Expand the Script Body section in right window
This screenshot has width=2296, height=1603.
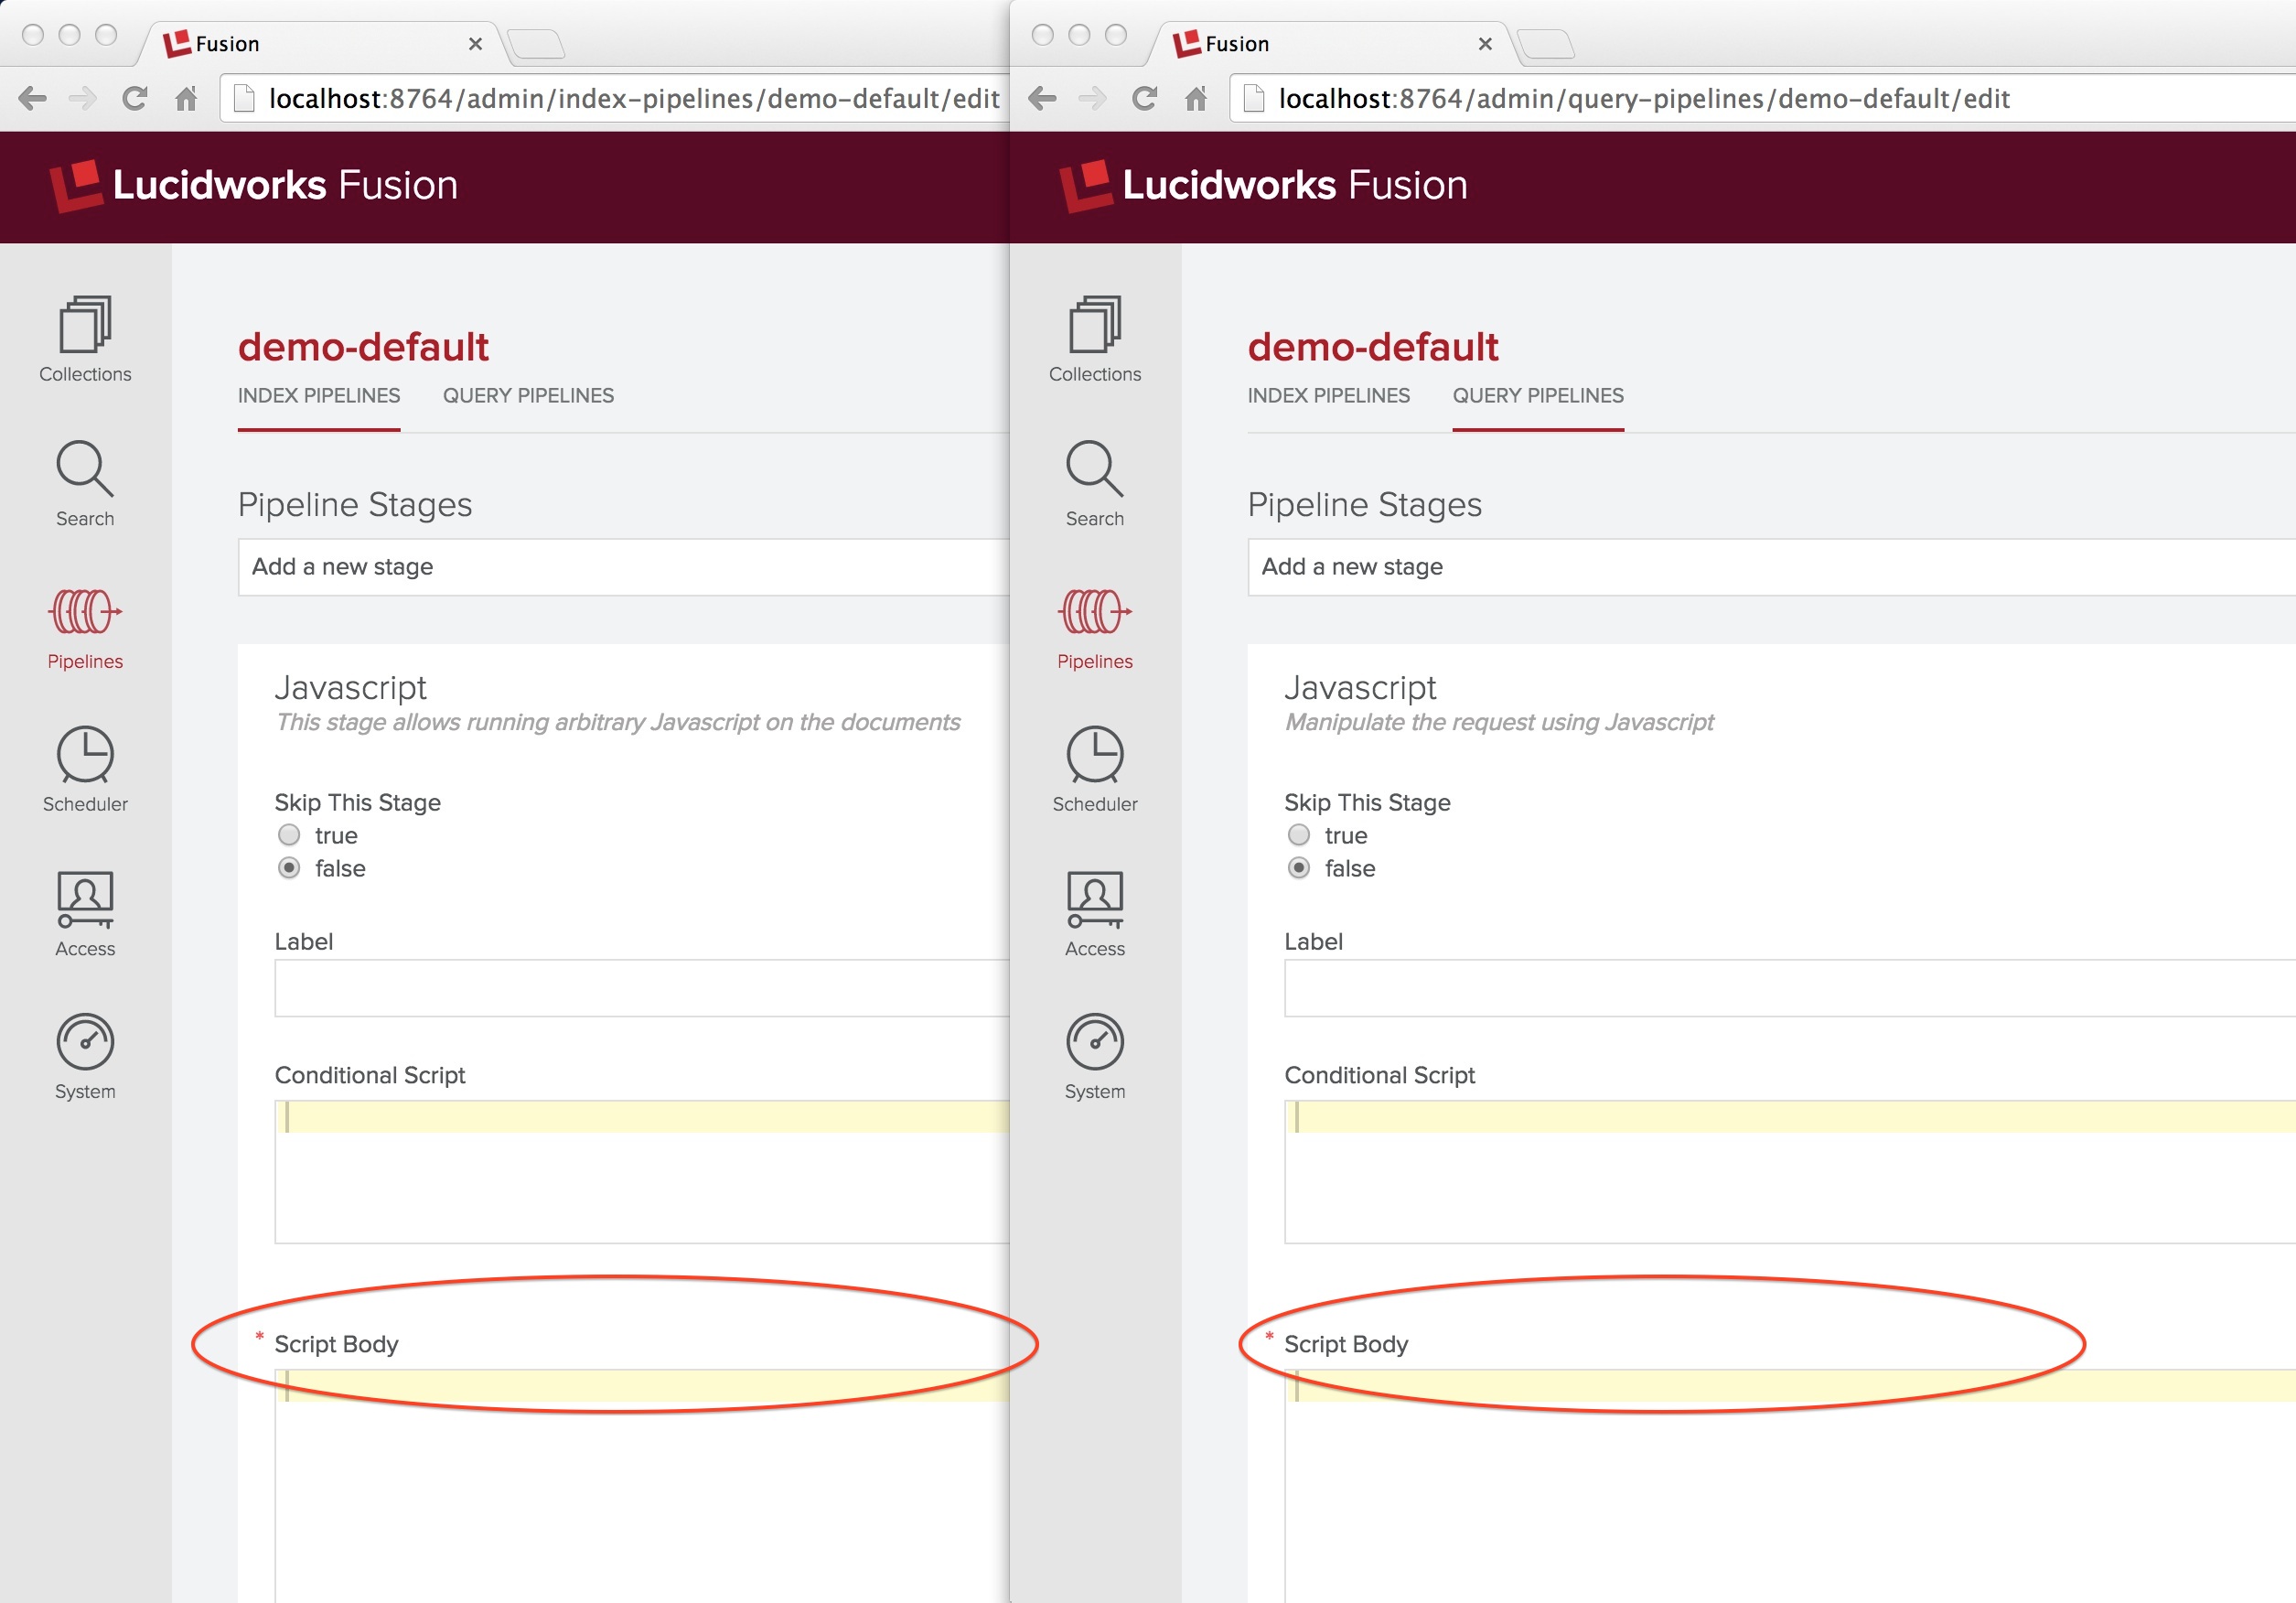point(1344,1341)
